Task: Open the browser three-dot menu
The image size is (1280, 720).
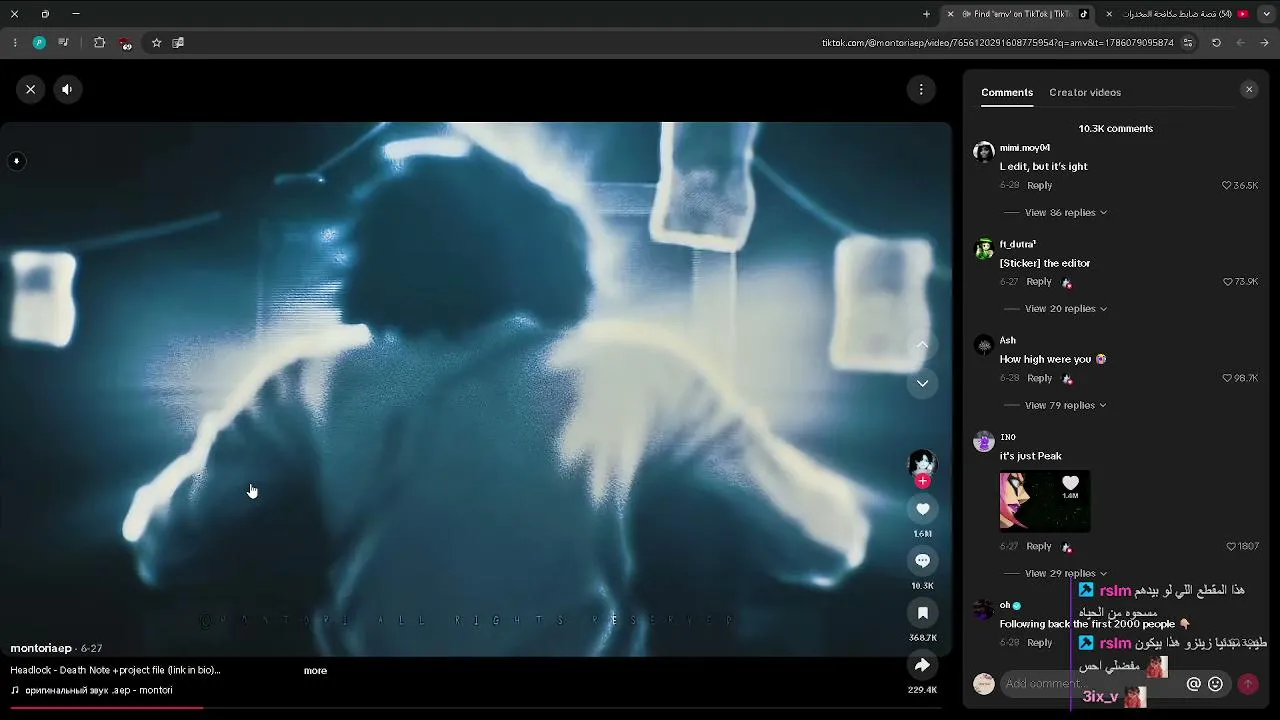Action: coord(14,43)
